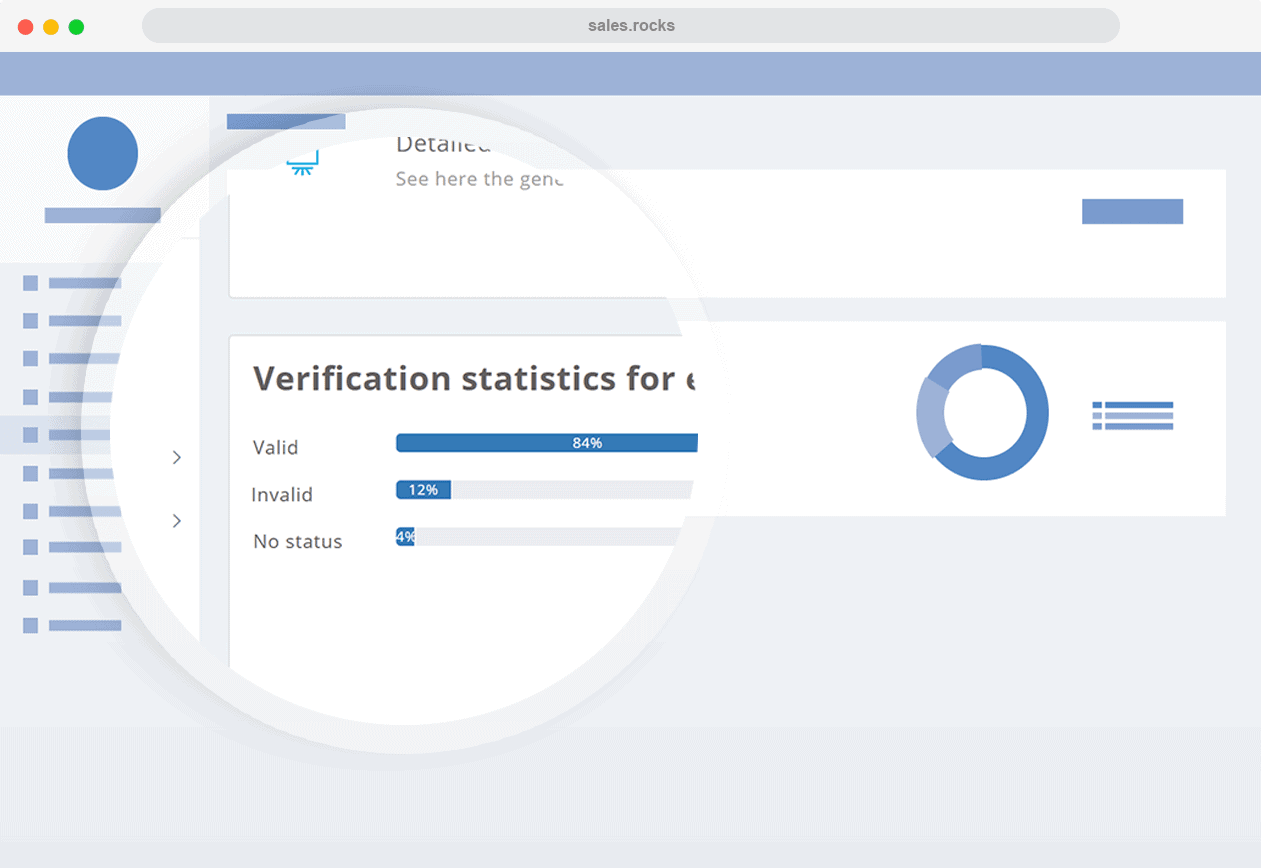Click the No status 4% bar

click(540, 537)
